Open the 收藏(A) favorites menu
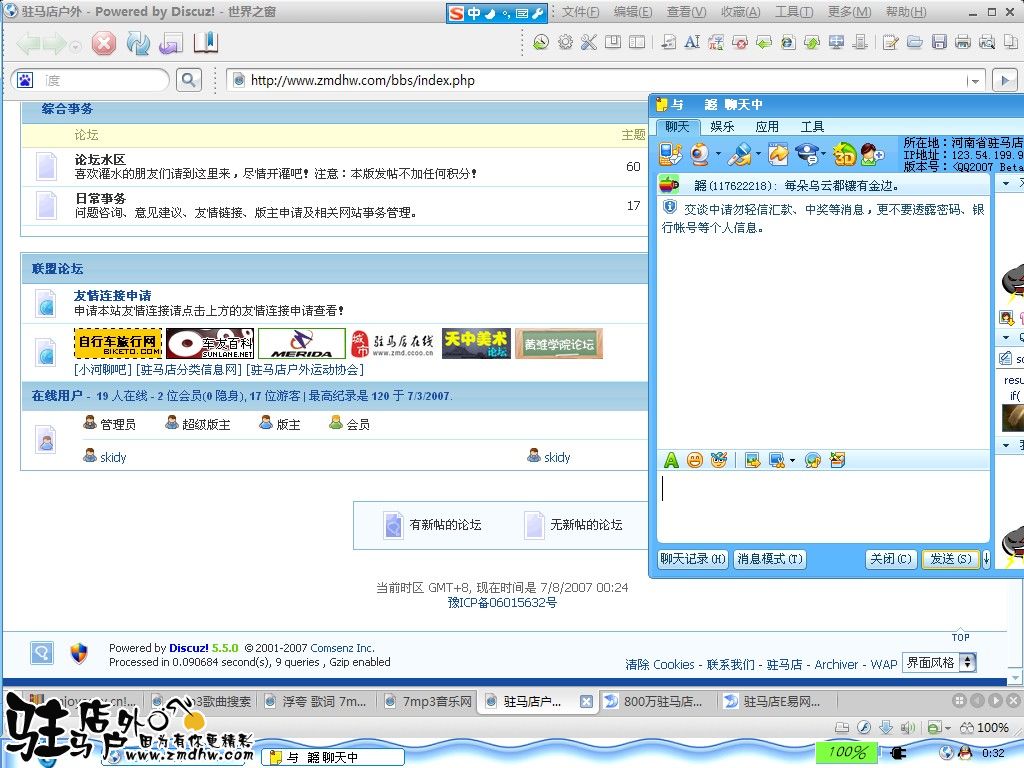Image resolution: width=1024 pixels, height=768 pixels. [x=741, y=12]
